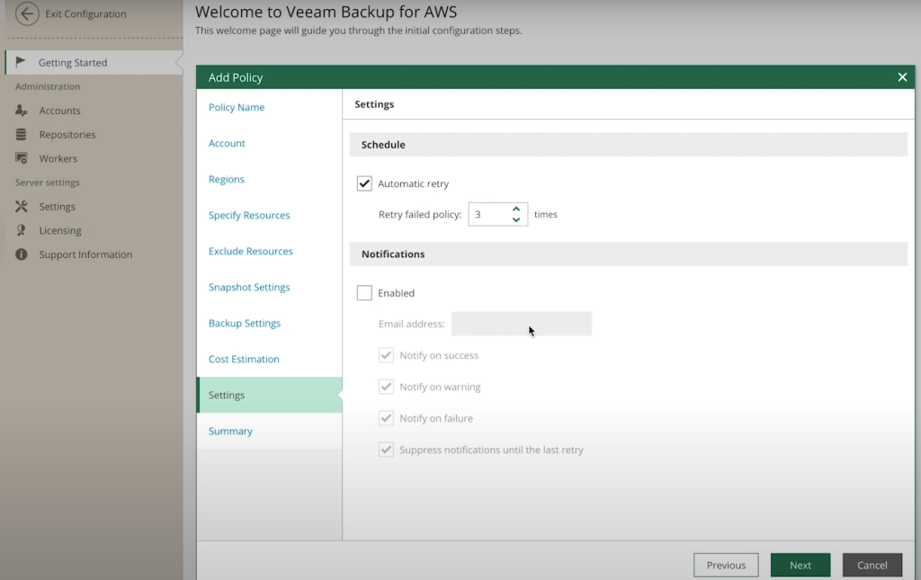921x580 pixels.
Task: Open the Snapshot Settings step
Action: click(249, 287)
